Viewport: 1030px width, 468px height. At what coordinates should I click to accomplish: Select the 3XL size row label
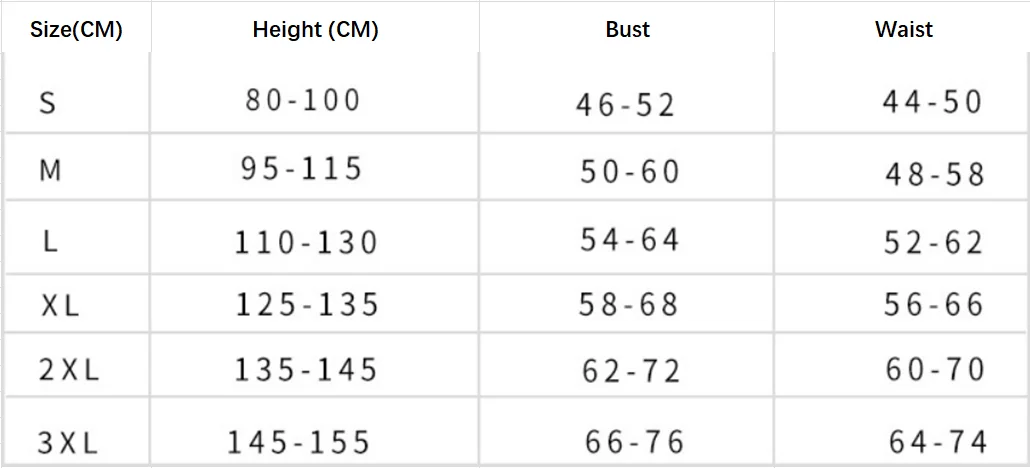[68, 444]
